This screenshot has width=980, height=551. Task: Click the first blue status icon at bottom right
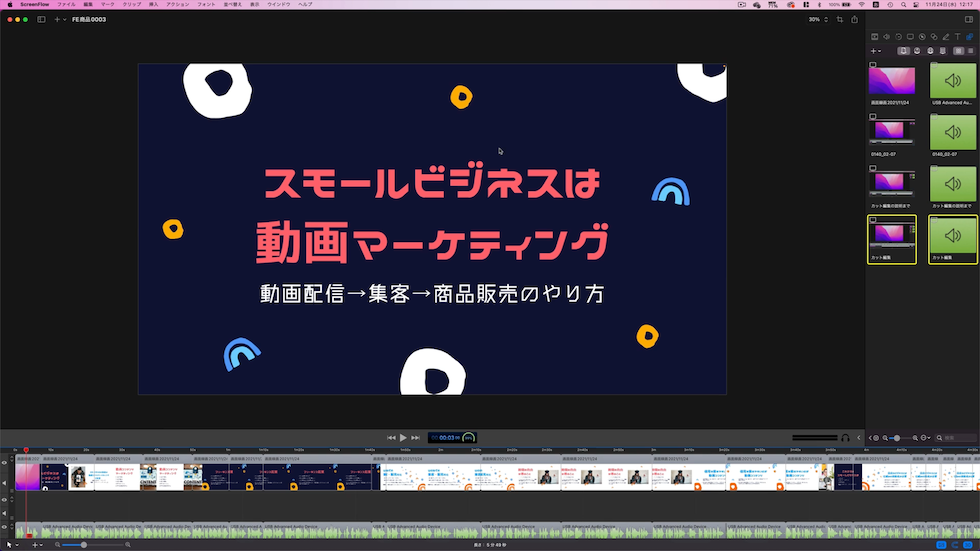(941, 545)
